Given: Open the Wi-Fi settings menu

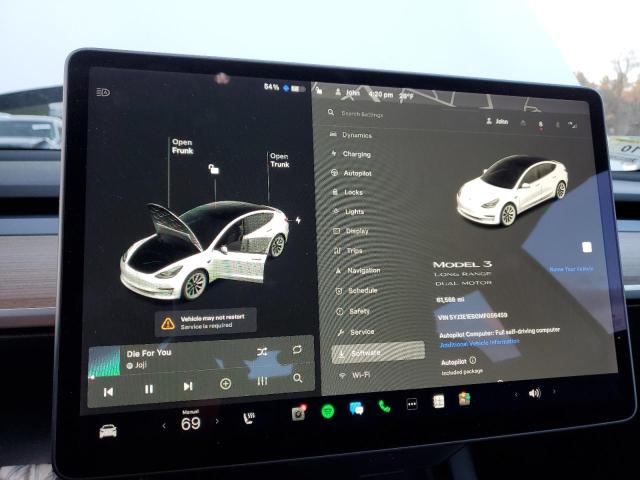Looking at the screenshot, I should pyautogui.click(x=355, y=375).
